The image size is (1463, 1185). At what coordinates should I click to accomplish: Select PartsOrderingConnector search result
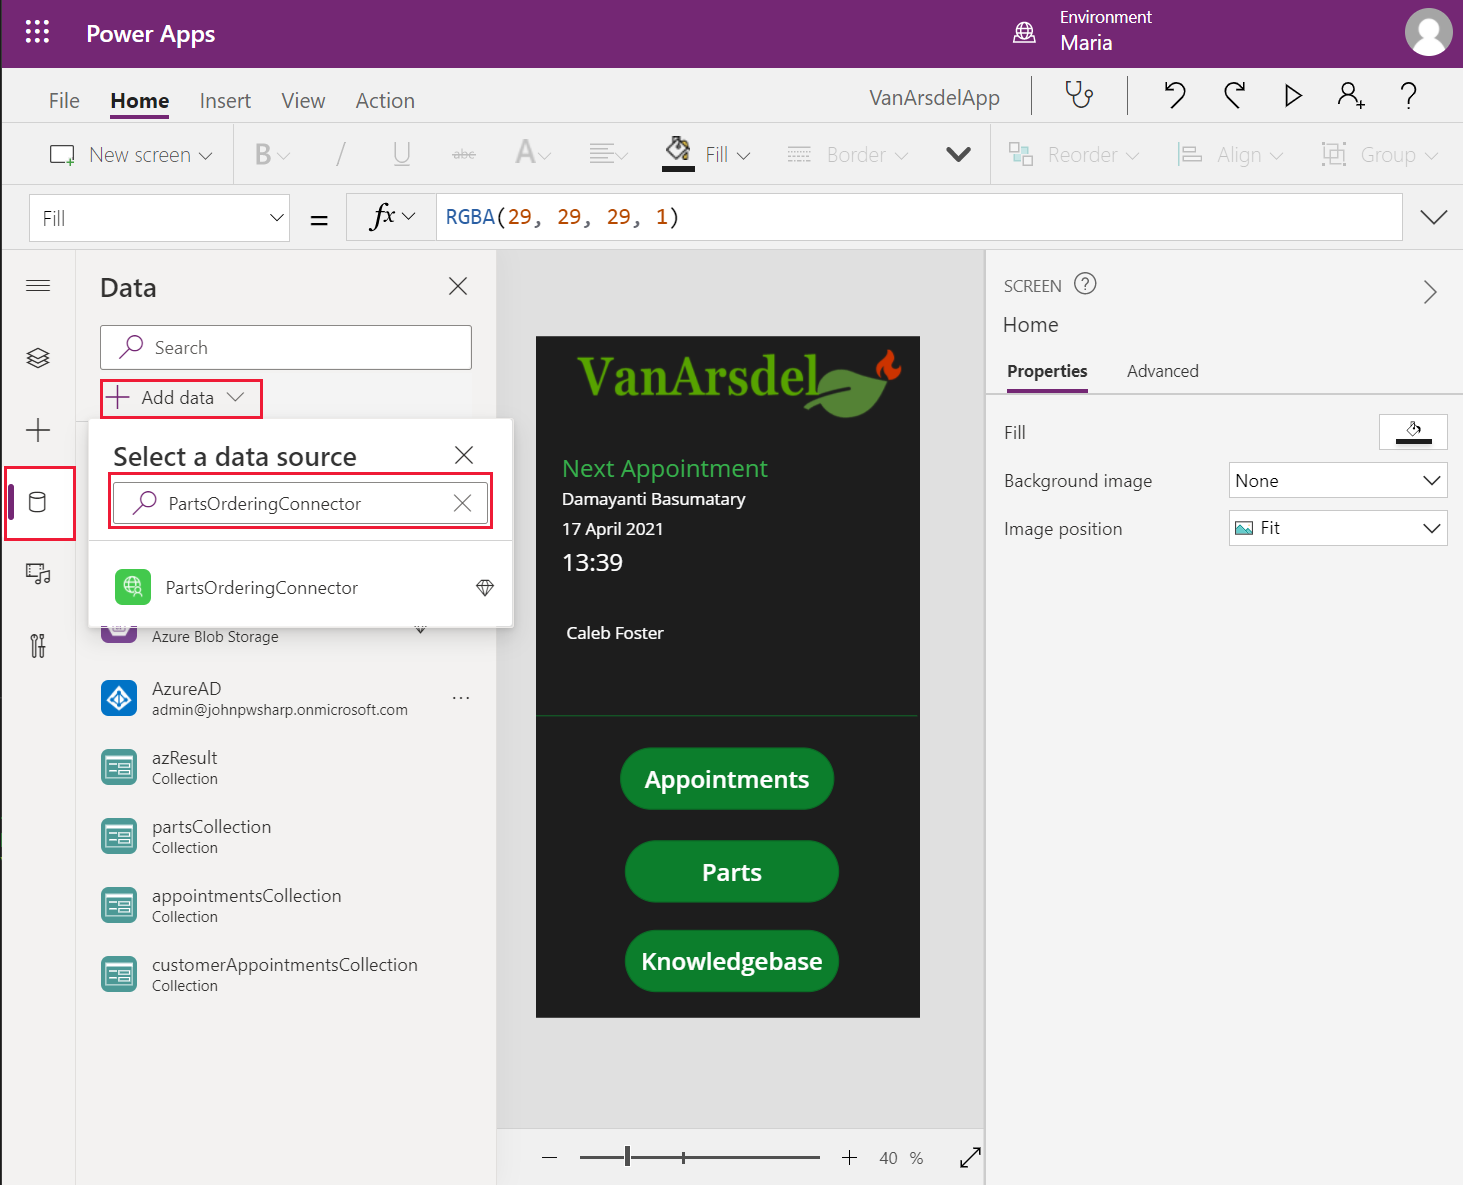(301, 588)
